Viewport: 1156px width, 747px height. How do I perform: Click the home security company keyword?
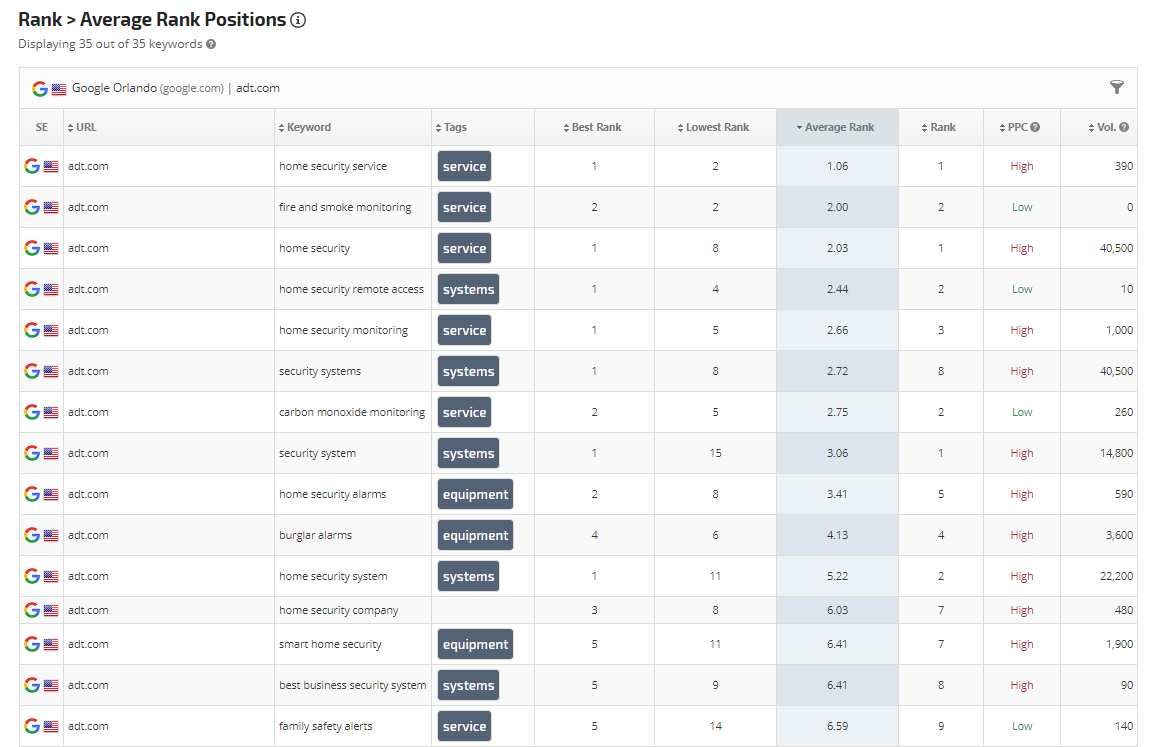338,610
